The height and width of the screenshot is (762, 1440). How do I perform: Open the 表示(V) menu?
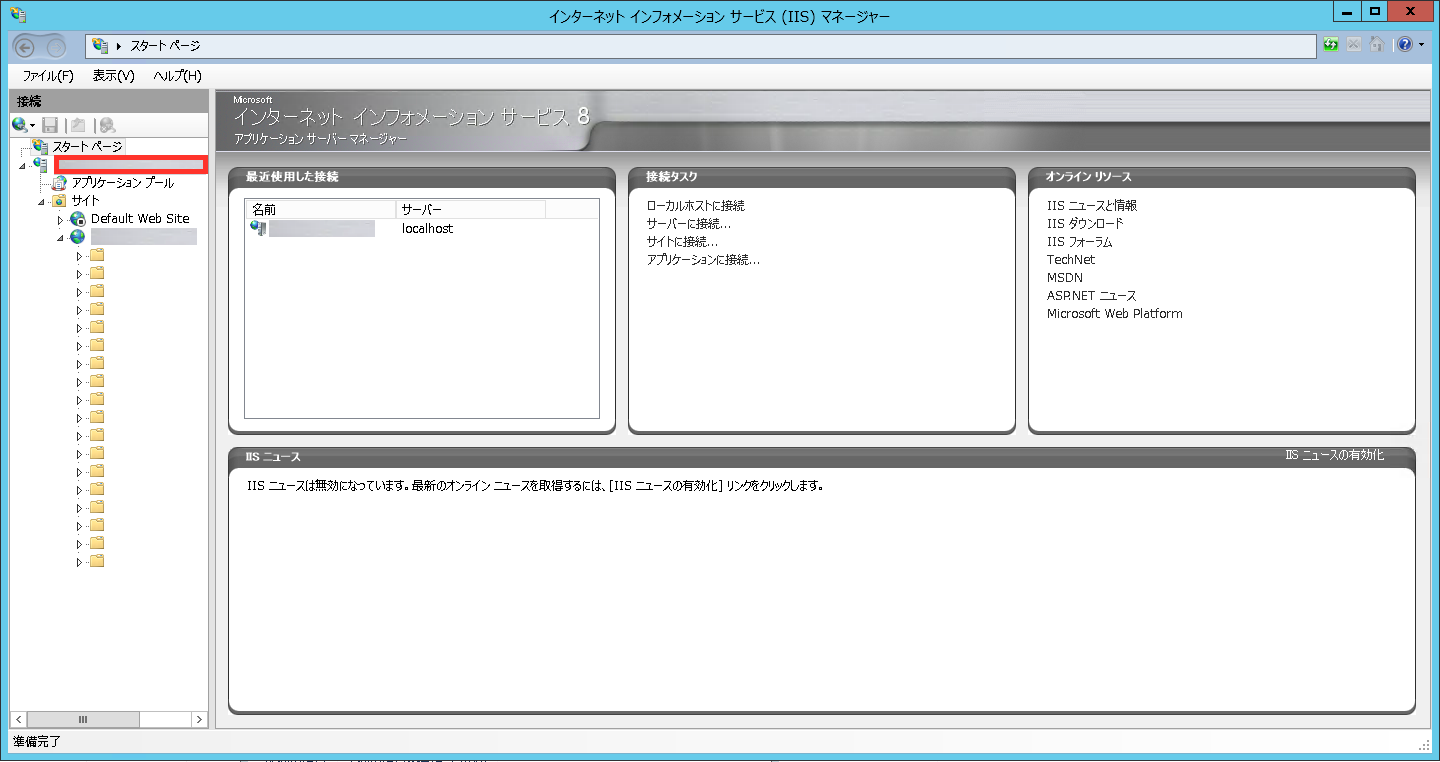point(113,76)
